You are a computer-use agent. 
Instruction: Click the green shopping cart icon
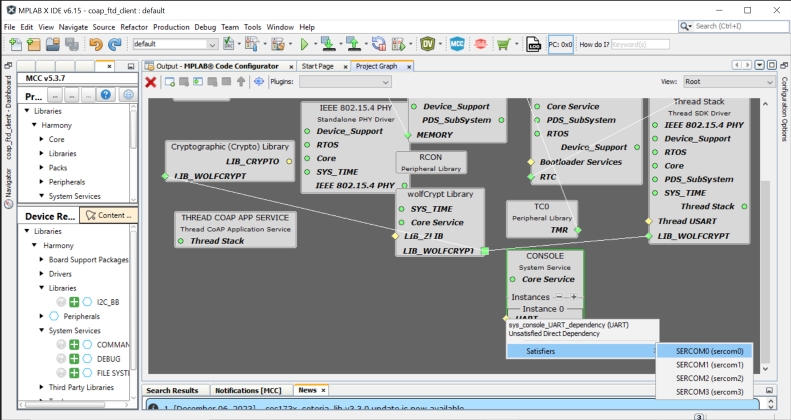coord(503,44)
